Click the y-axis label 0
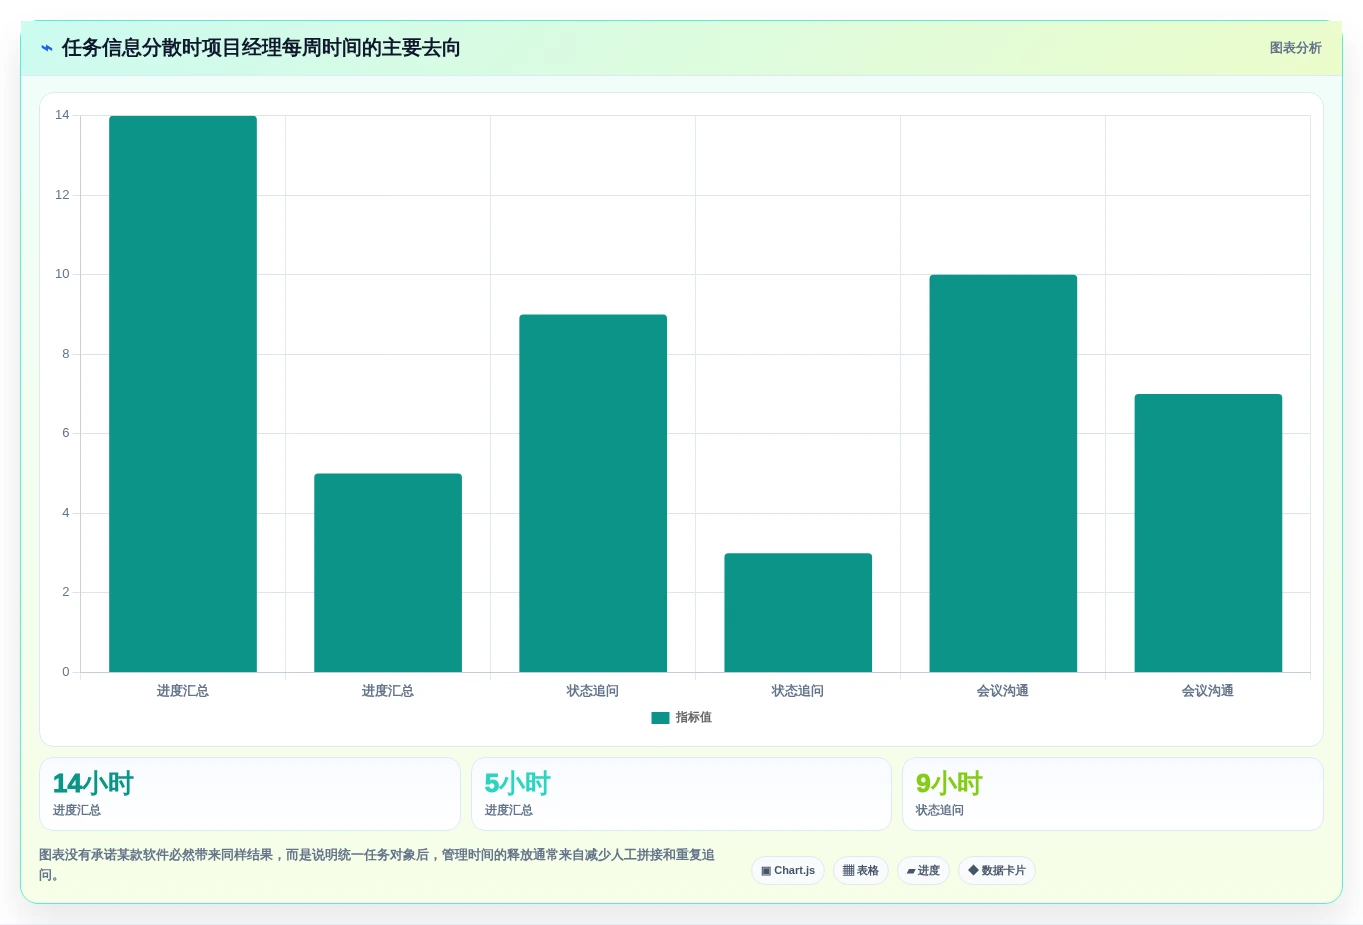The height and width of the screenshot is (925, 1363). coord(66,672)
